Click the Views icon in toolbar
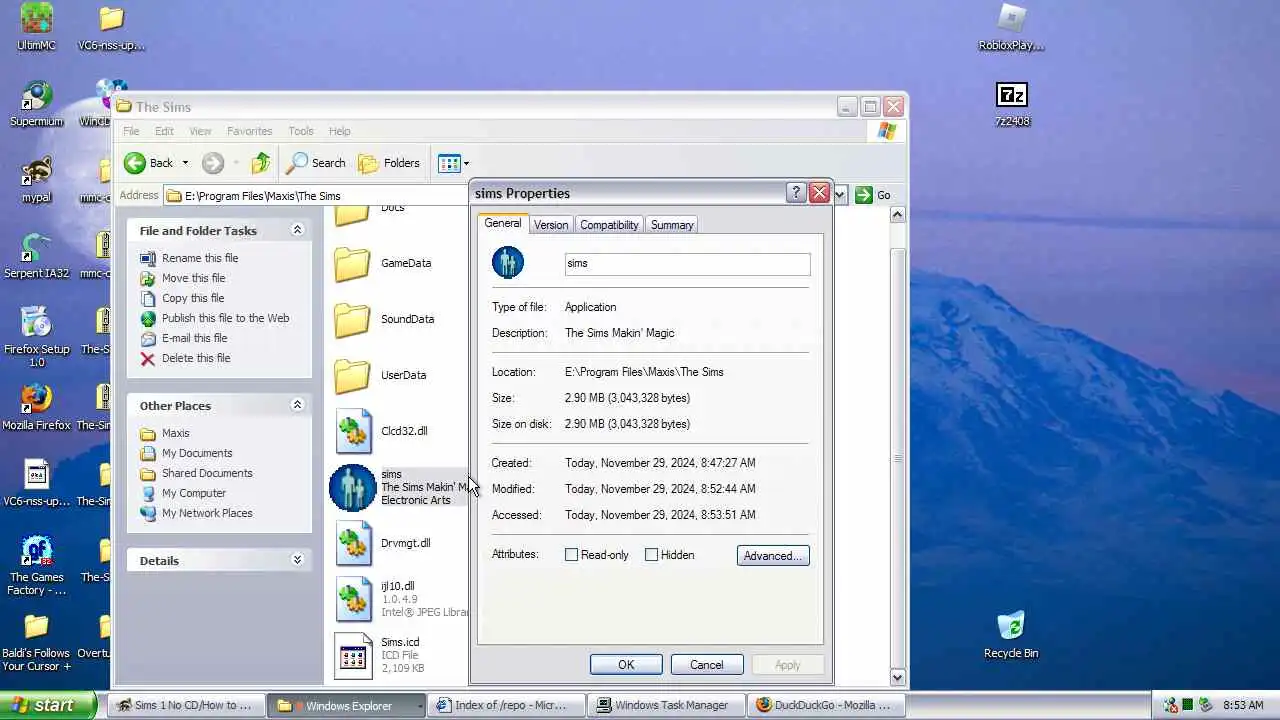Image resolution: width=1280 pixels, height=720 pixels. [449, 163]
